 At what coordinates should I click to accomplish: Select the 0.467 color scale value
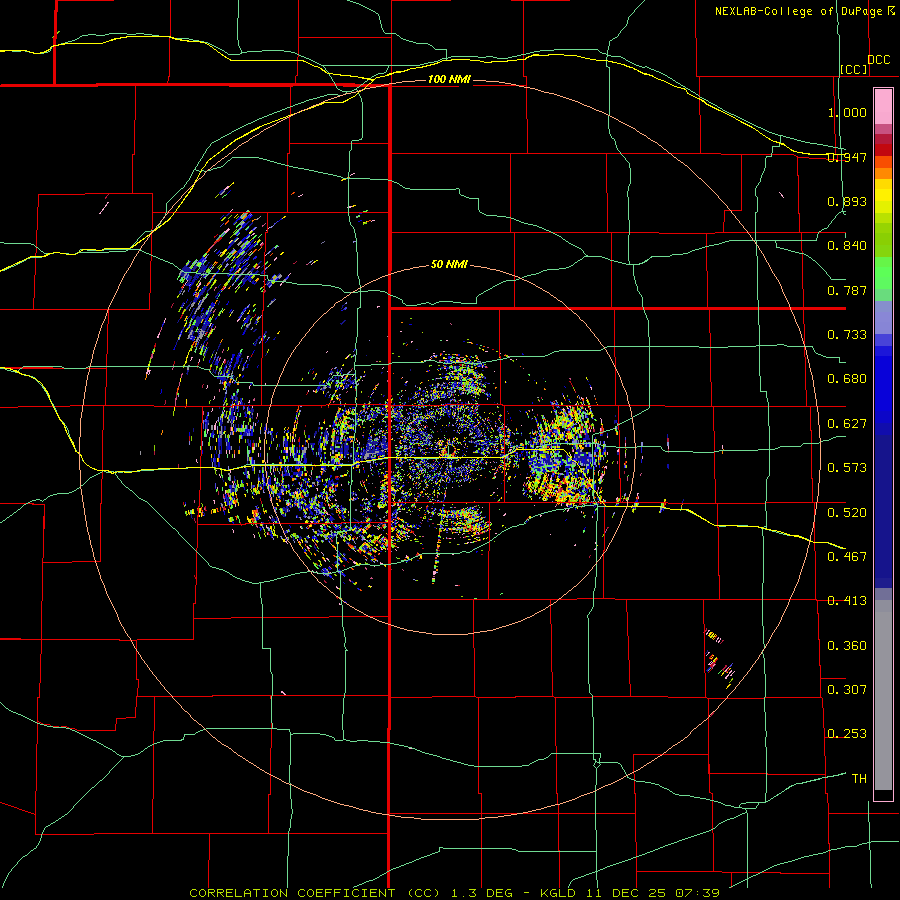[847, 557]
